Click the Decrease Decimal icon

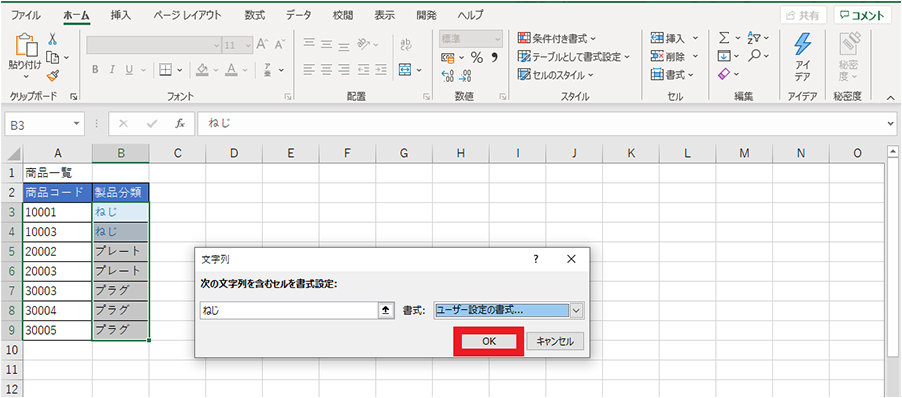tap(466, 76)
